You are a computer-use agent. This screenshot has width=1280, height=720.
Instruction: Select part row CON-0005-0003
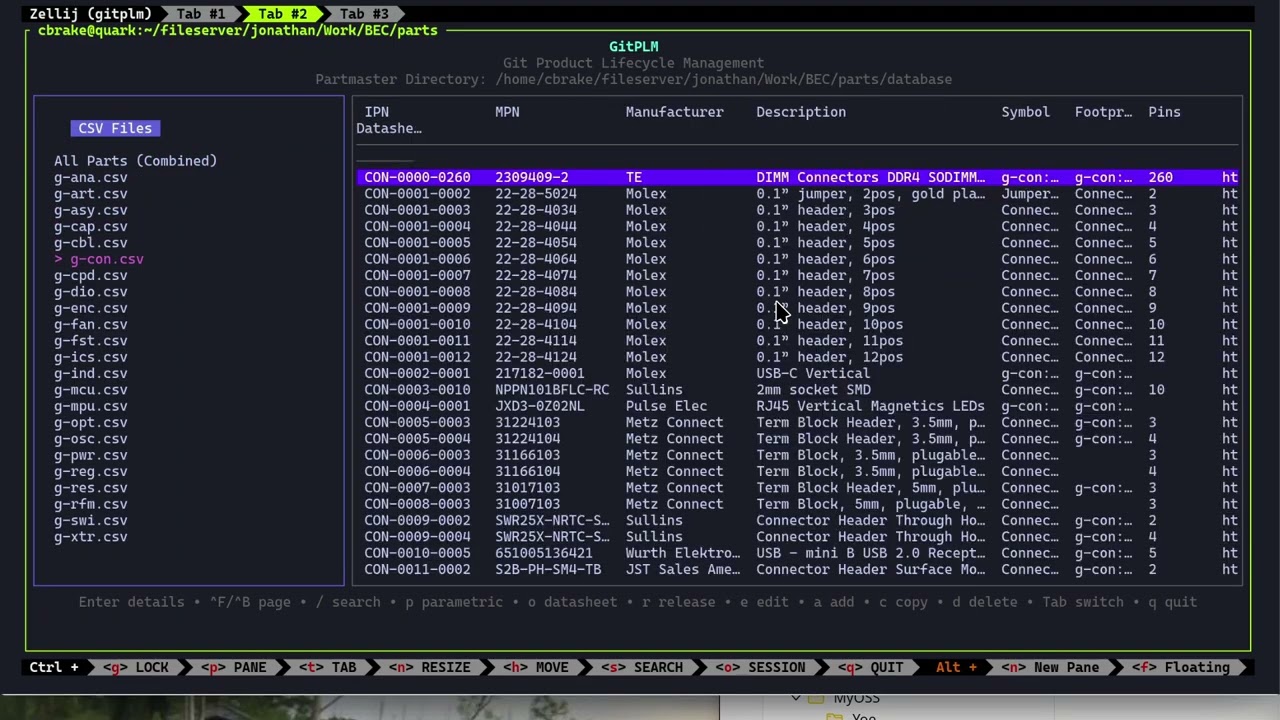pos(797,422)
